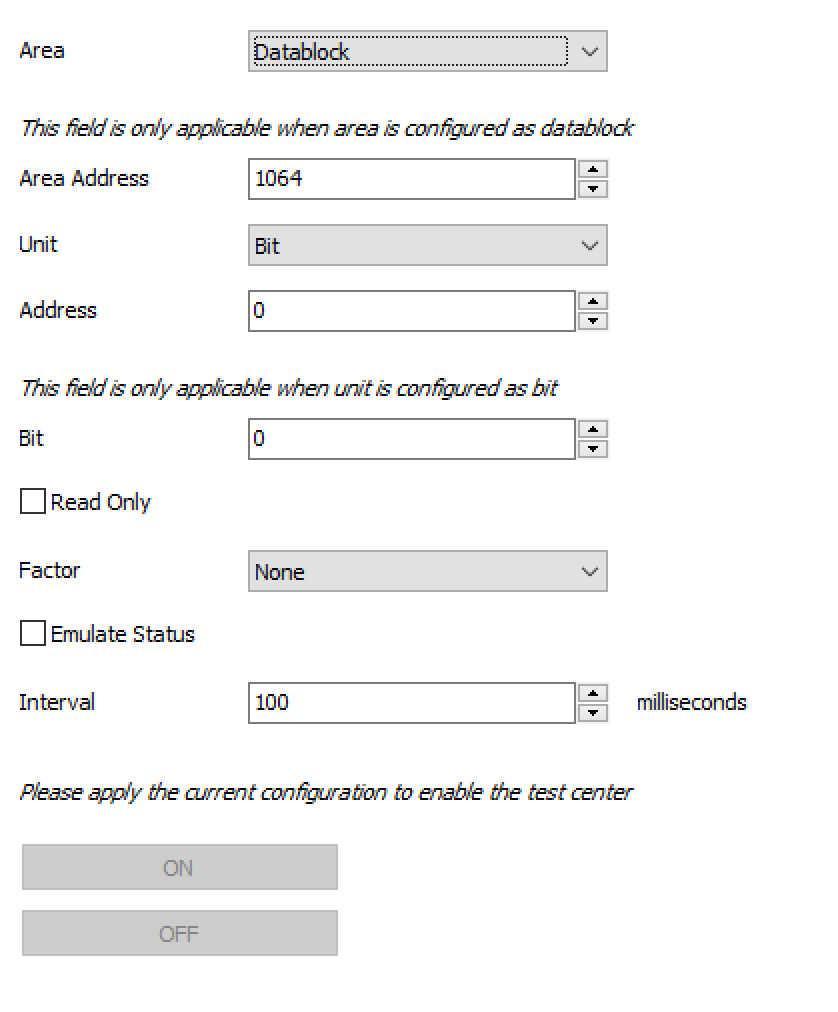Increment the Bit value using up arrow
Screen dimensions: 838x1012
pos(593,429)
